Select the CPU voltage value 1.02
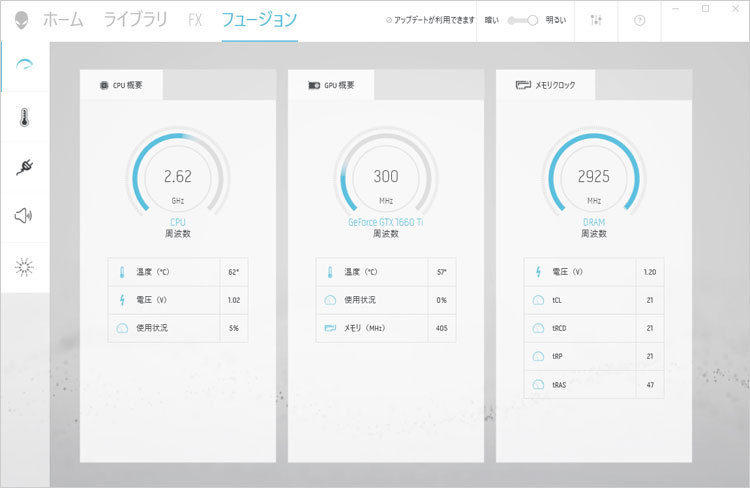 (x=233, y=300)
